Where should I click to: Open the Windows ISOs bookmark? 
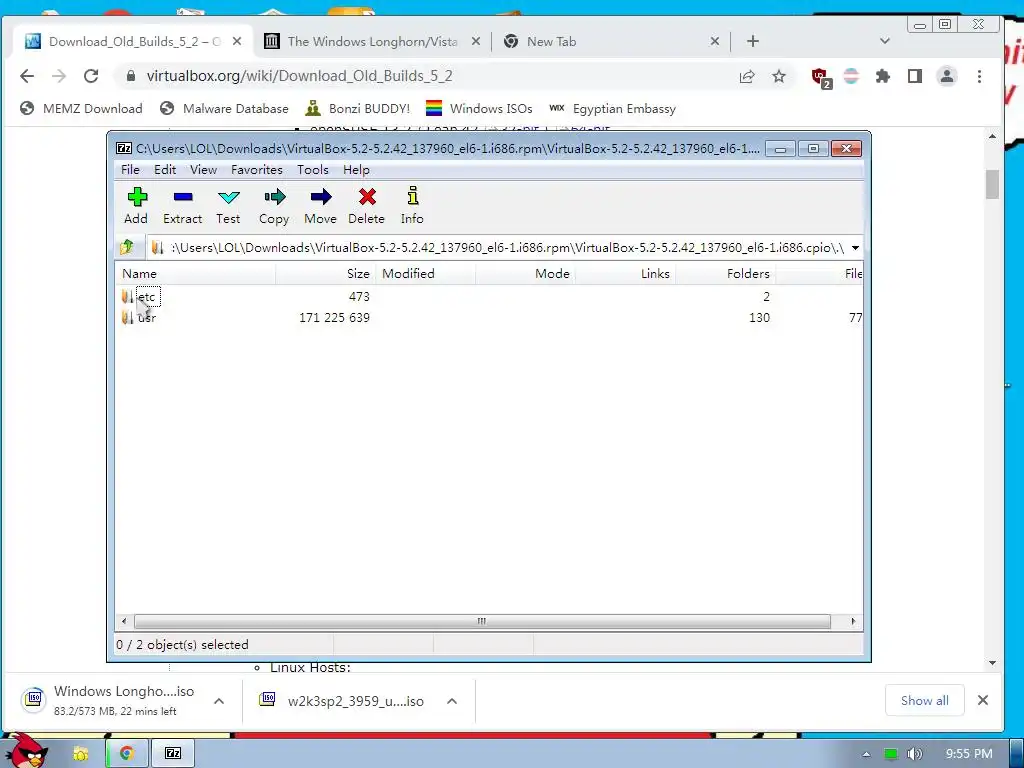(479, 108)
